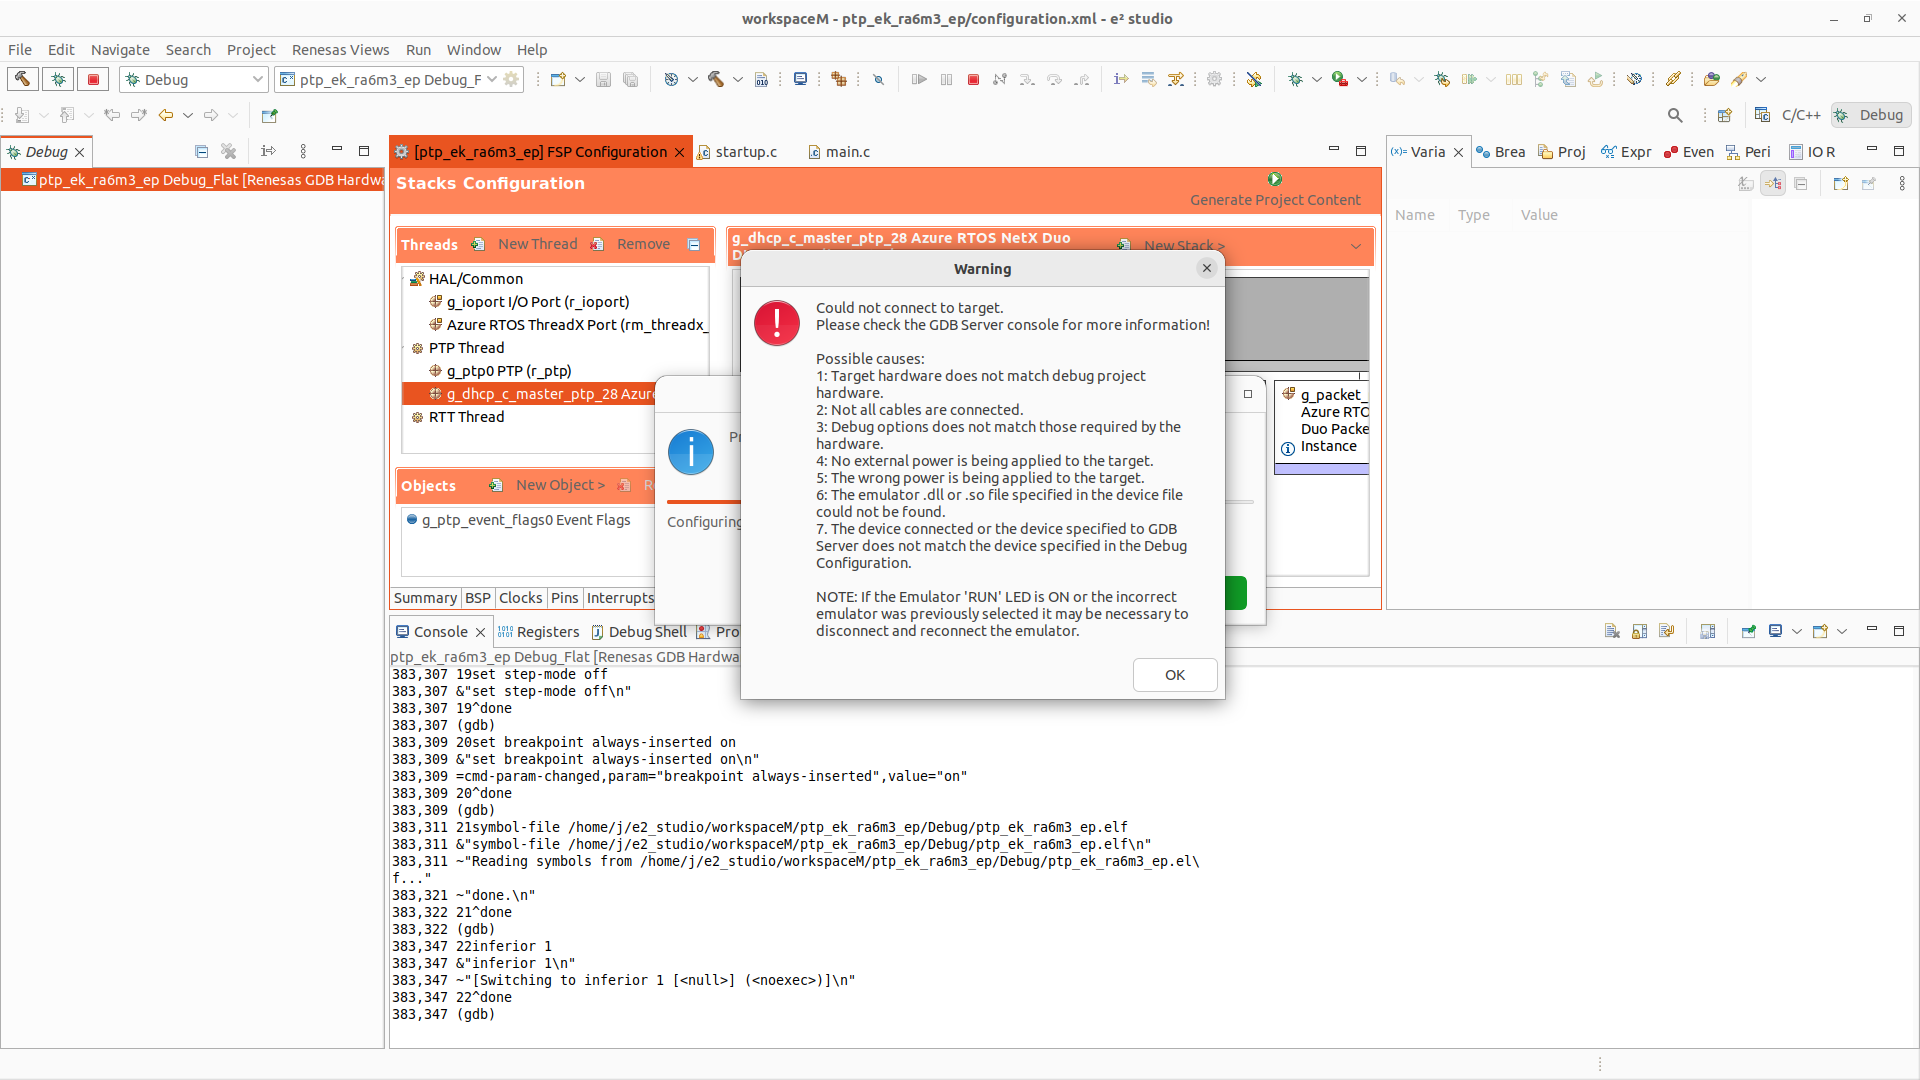This screenshot has height=1080, width=1920.
Task: Click the New wizard toolbar icon
Action: tap(558, 79)
